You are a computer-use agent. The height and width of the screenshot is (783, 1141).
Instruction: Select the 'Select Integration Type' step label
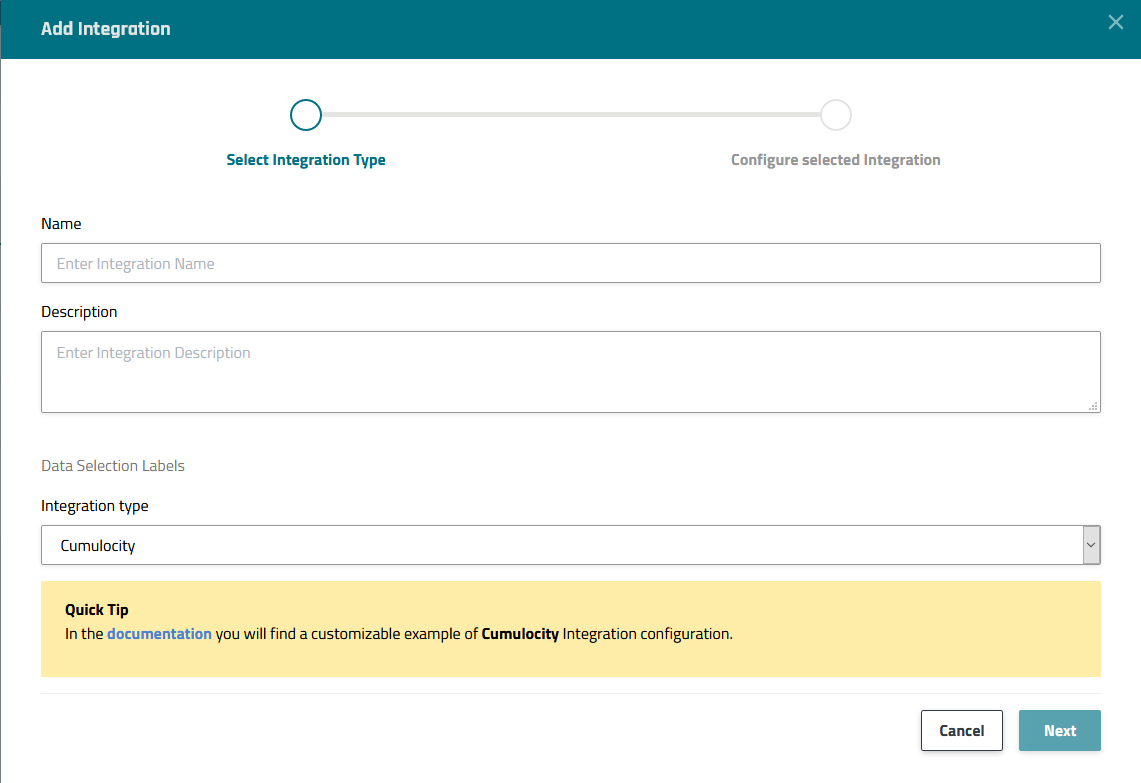(x=306, y=160)
